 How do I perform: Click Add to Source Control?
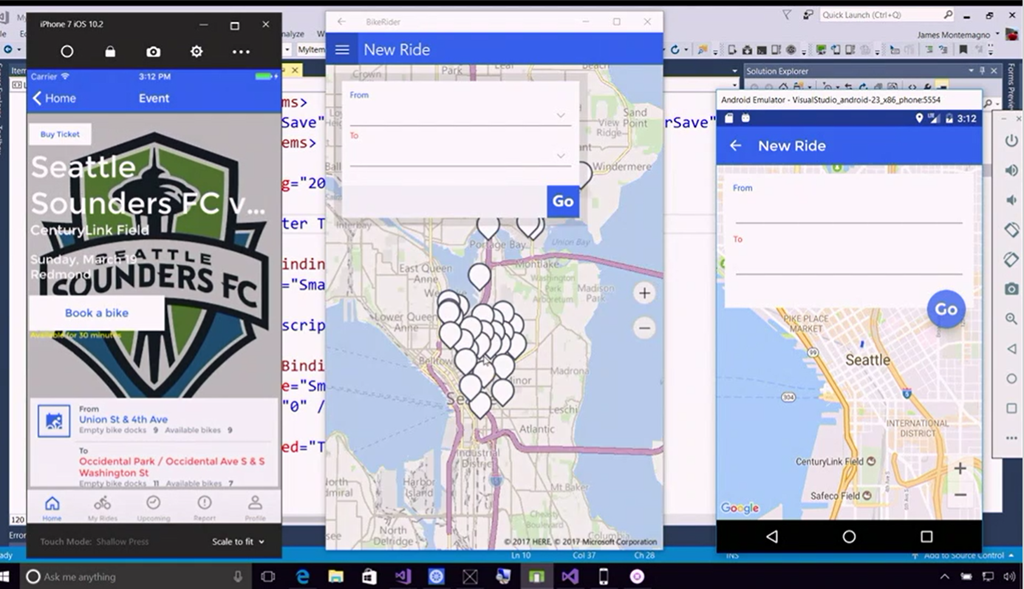963,556
